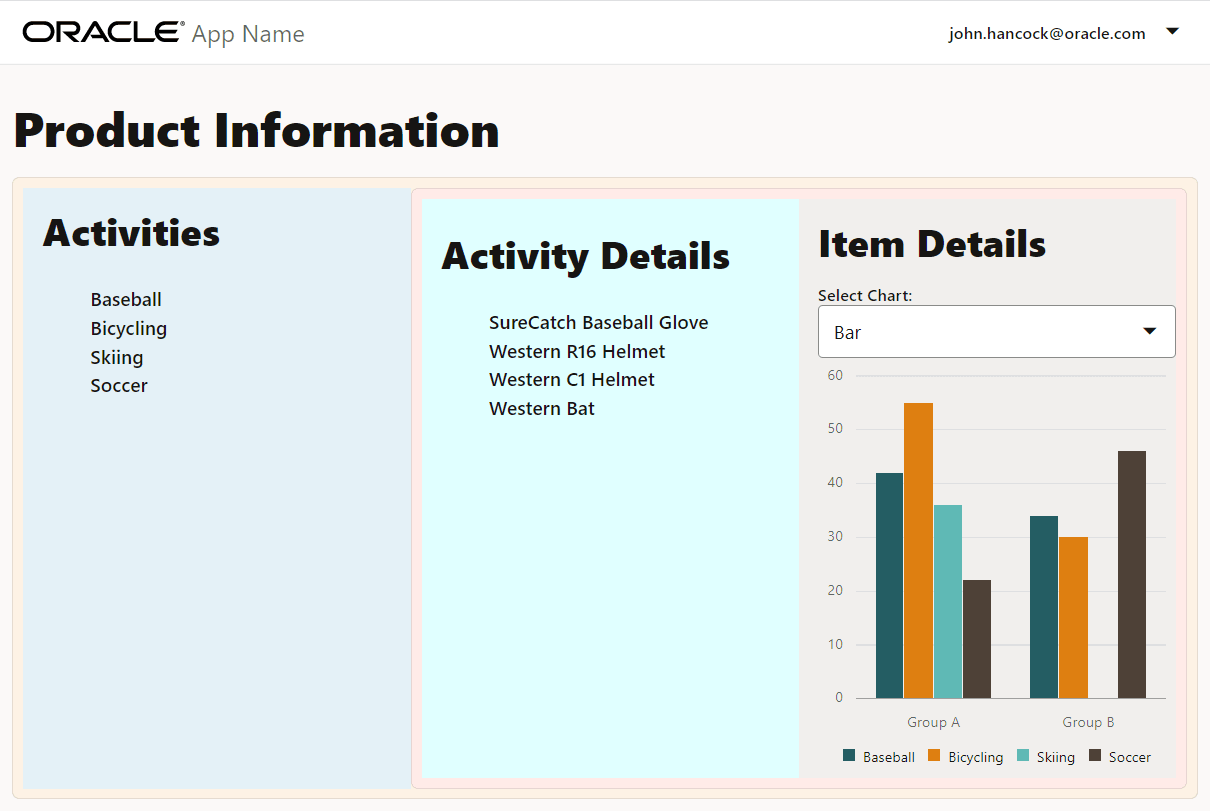Click Group A Baseball bar

[889, 585]
